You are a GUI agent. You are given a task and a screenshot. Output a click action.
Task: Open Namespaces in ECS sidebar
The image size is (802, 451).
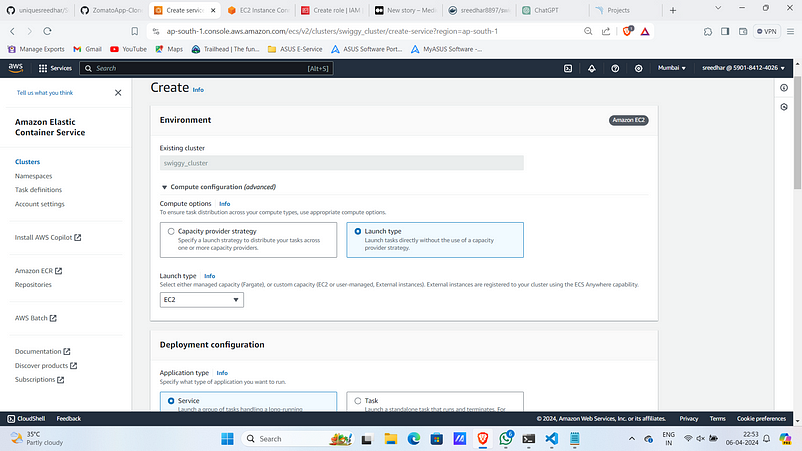[34, 176]
